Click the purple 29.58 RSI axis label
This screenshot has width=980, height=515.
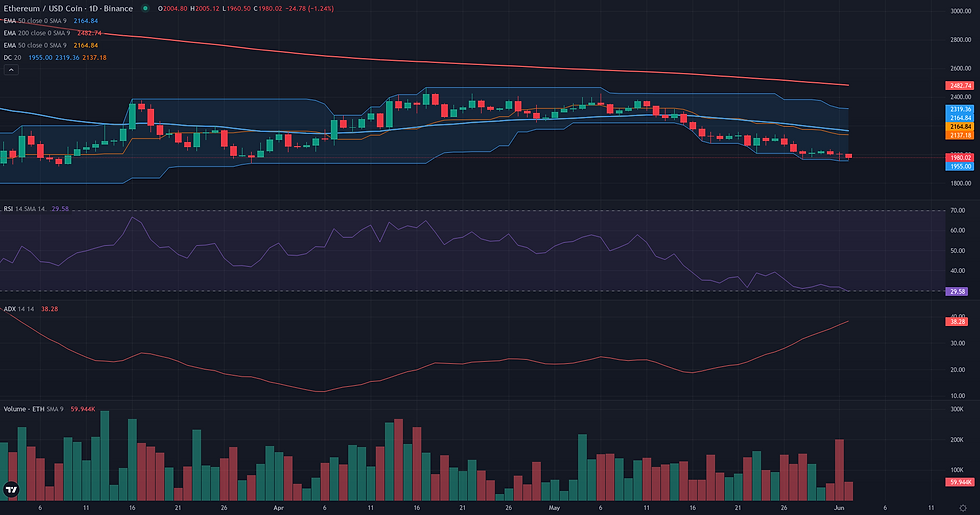click(x=958, y=291)
